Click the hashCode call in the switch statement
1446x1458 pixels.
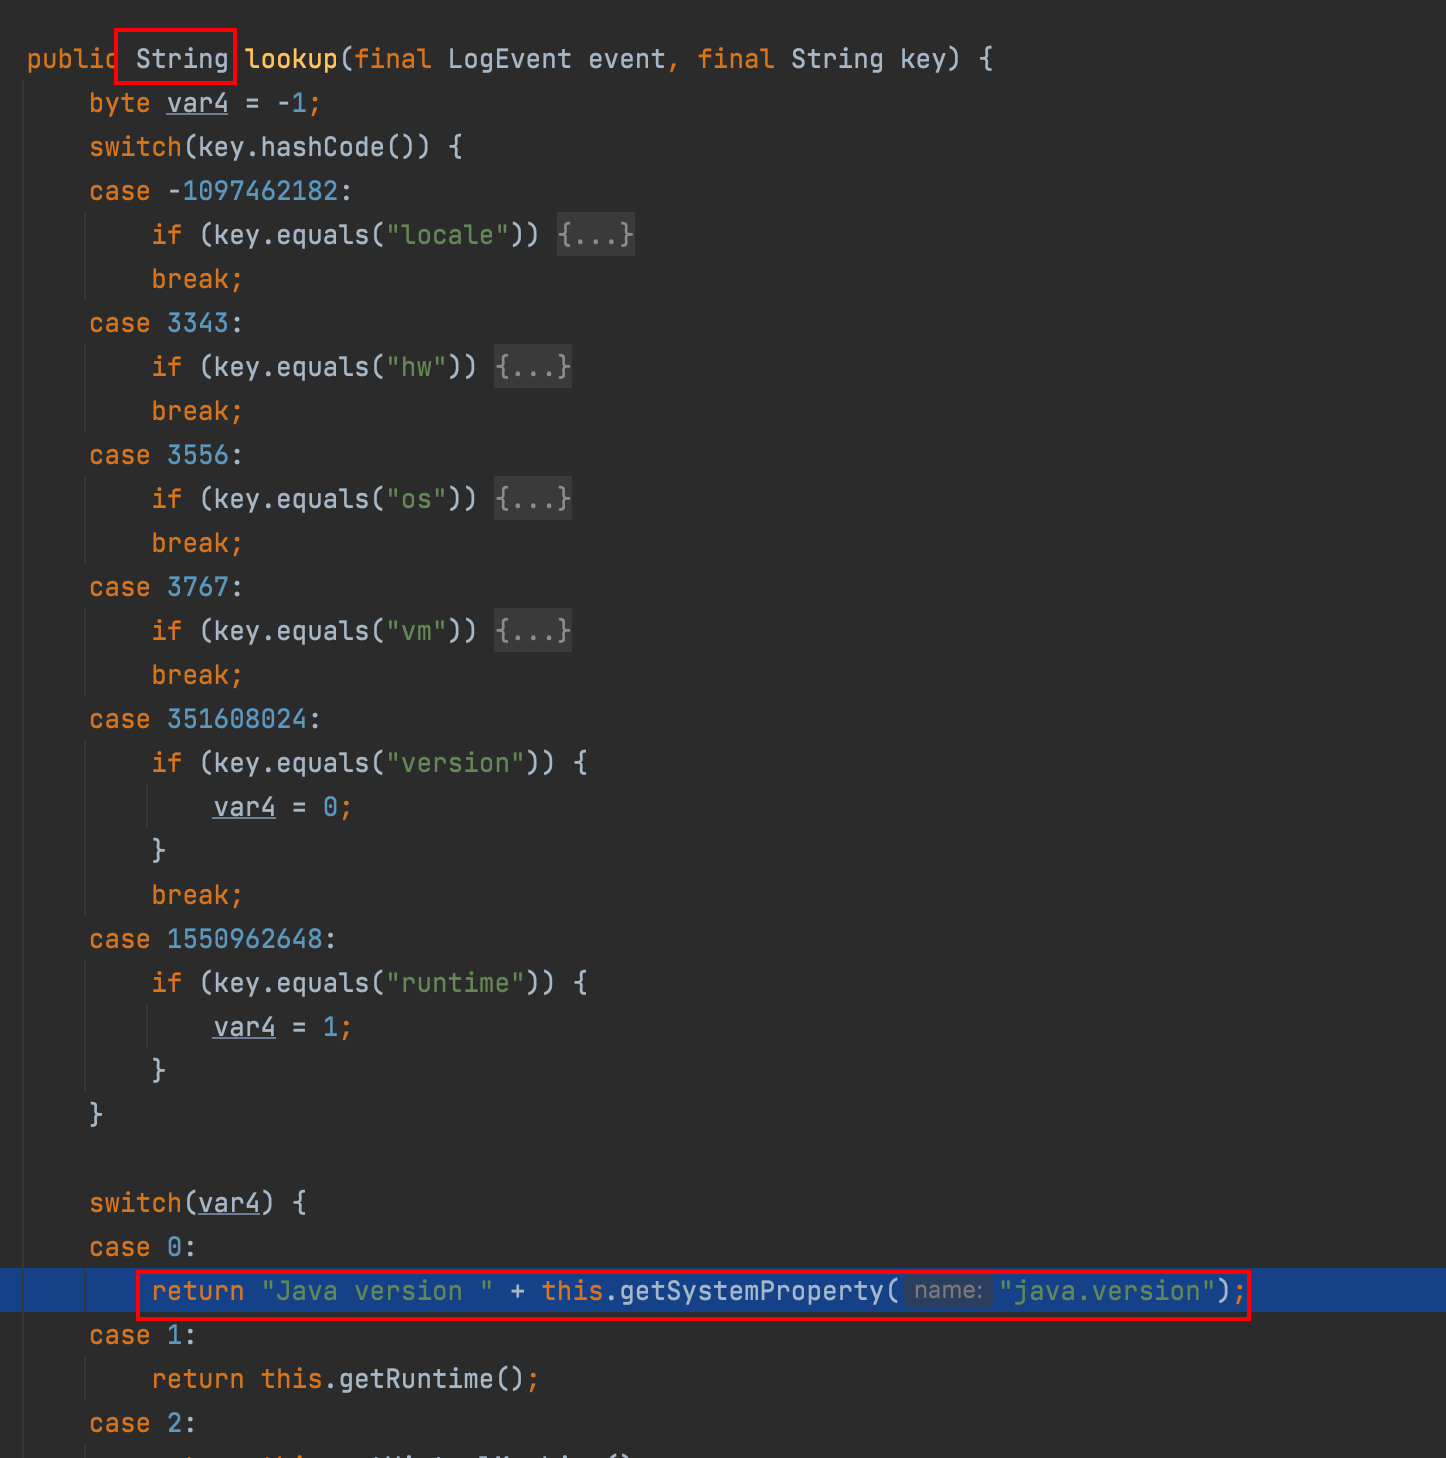pyautogui.click(x=322, y=147)
